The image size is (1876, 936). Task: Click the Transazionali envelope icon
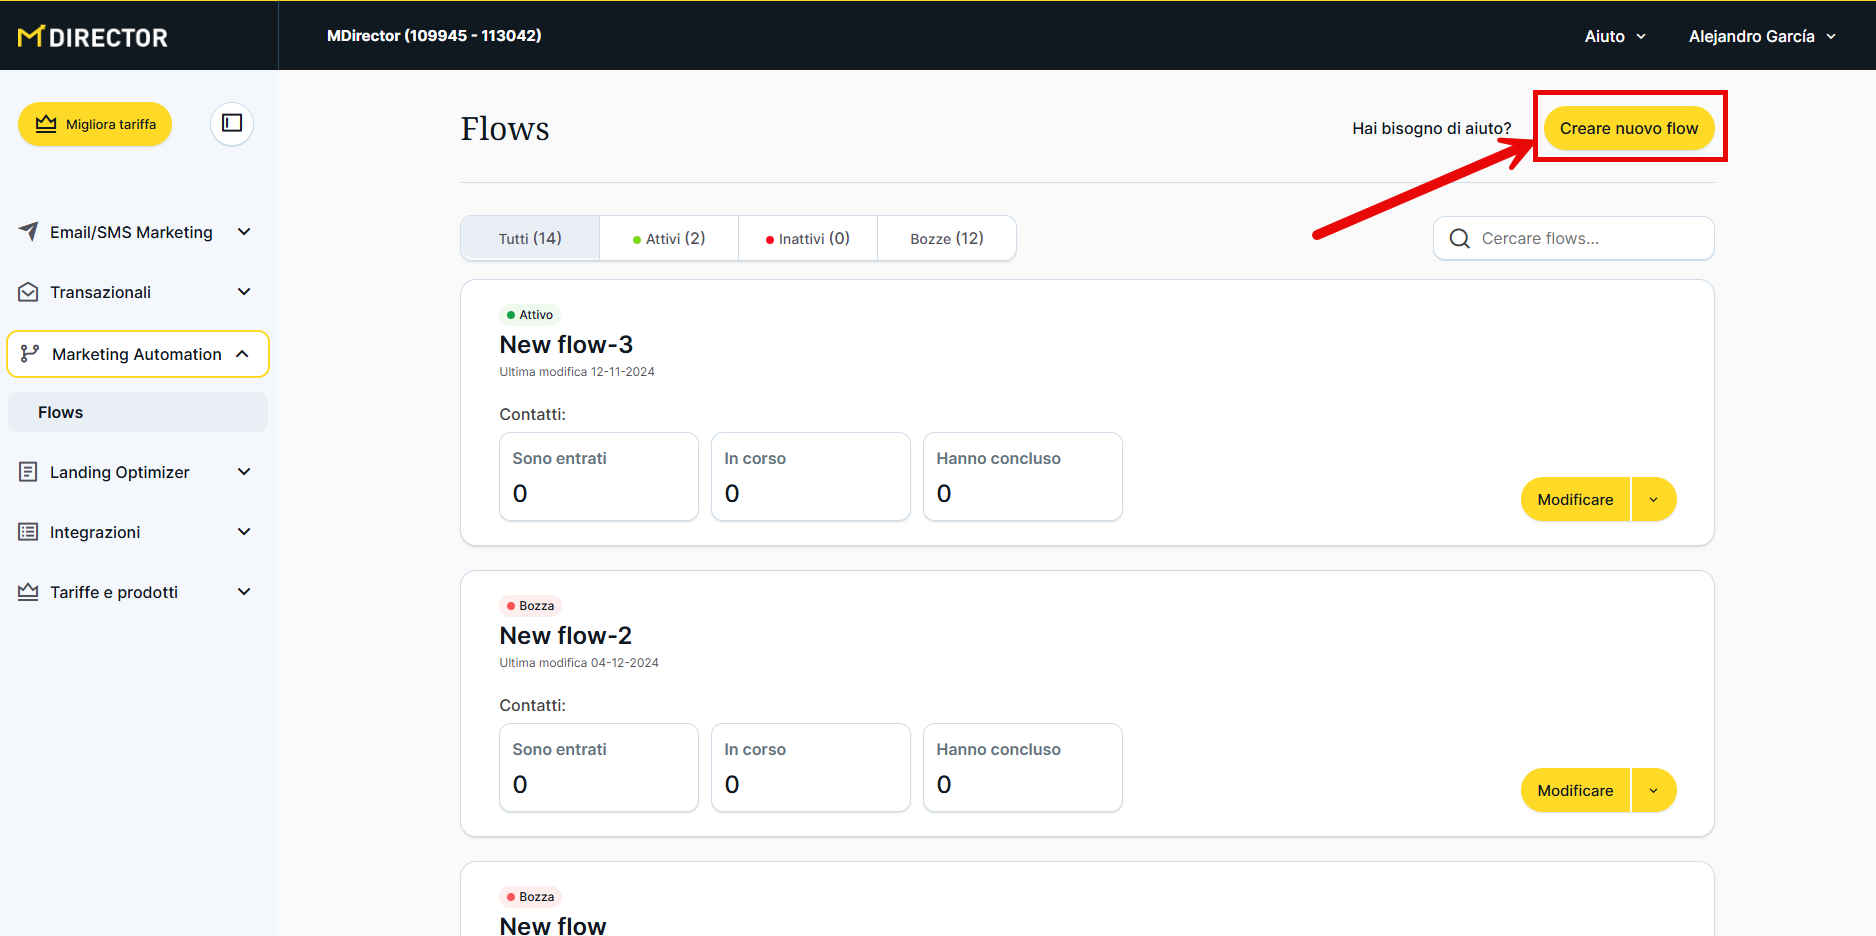point(28,292)
